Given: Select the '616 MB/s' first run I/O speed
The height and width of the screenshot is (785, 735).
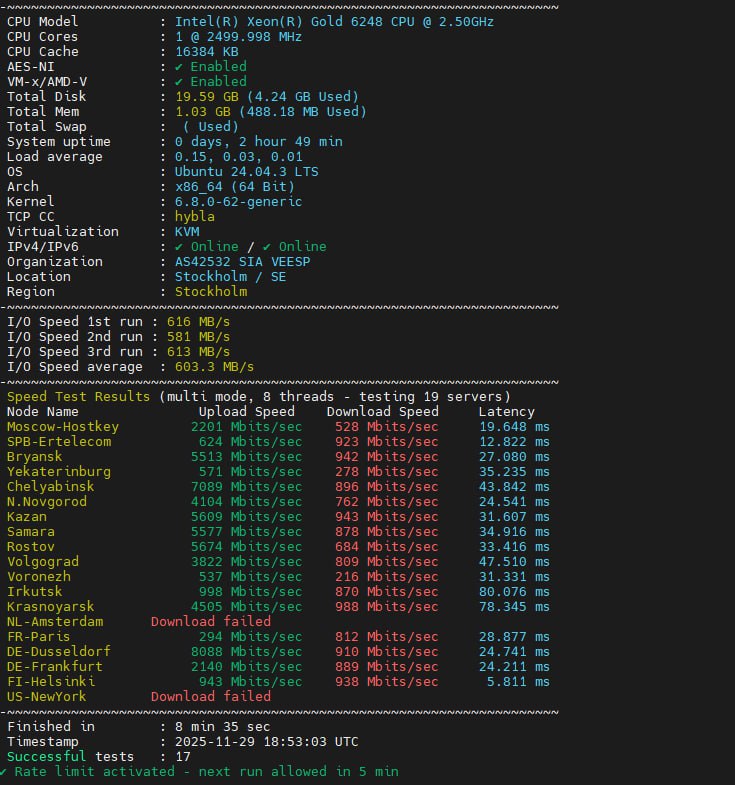Looking at the screenshot, I should pos(198,322).
